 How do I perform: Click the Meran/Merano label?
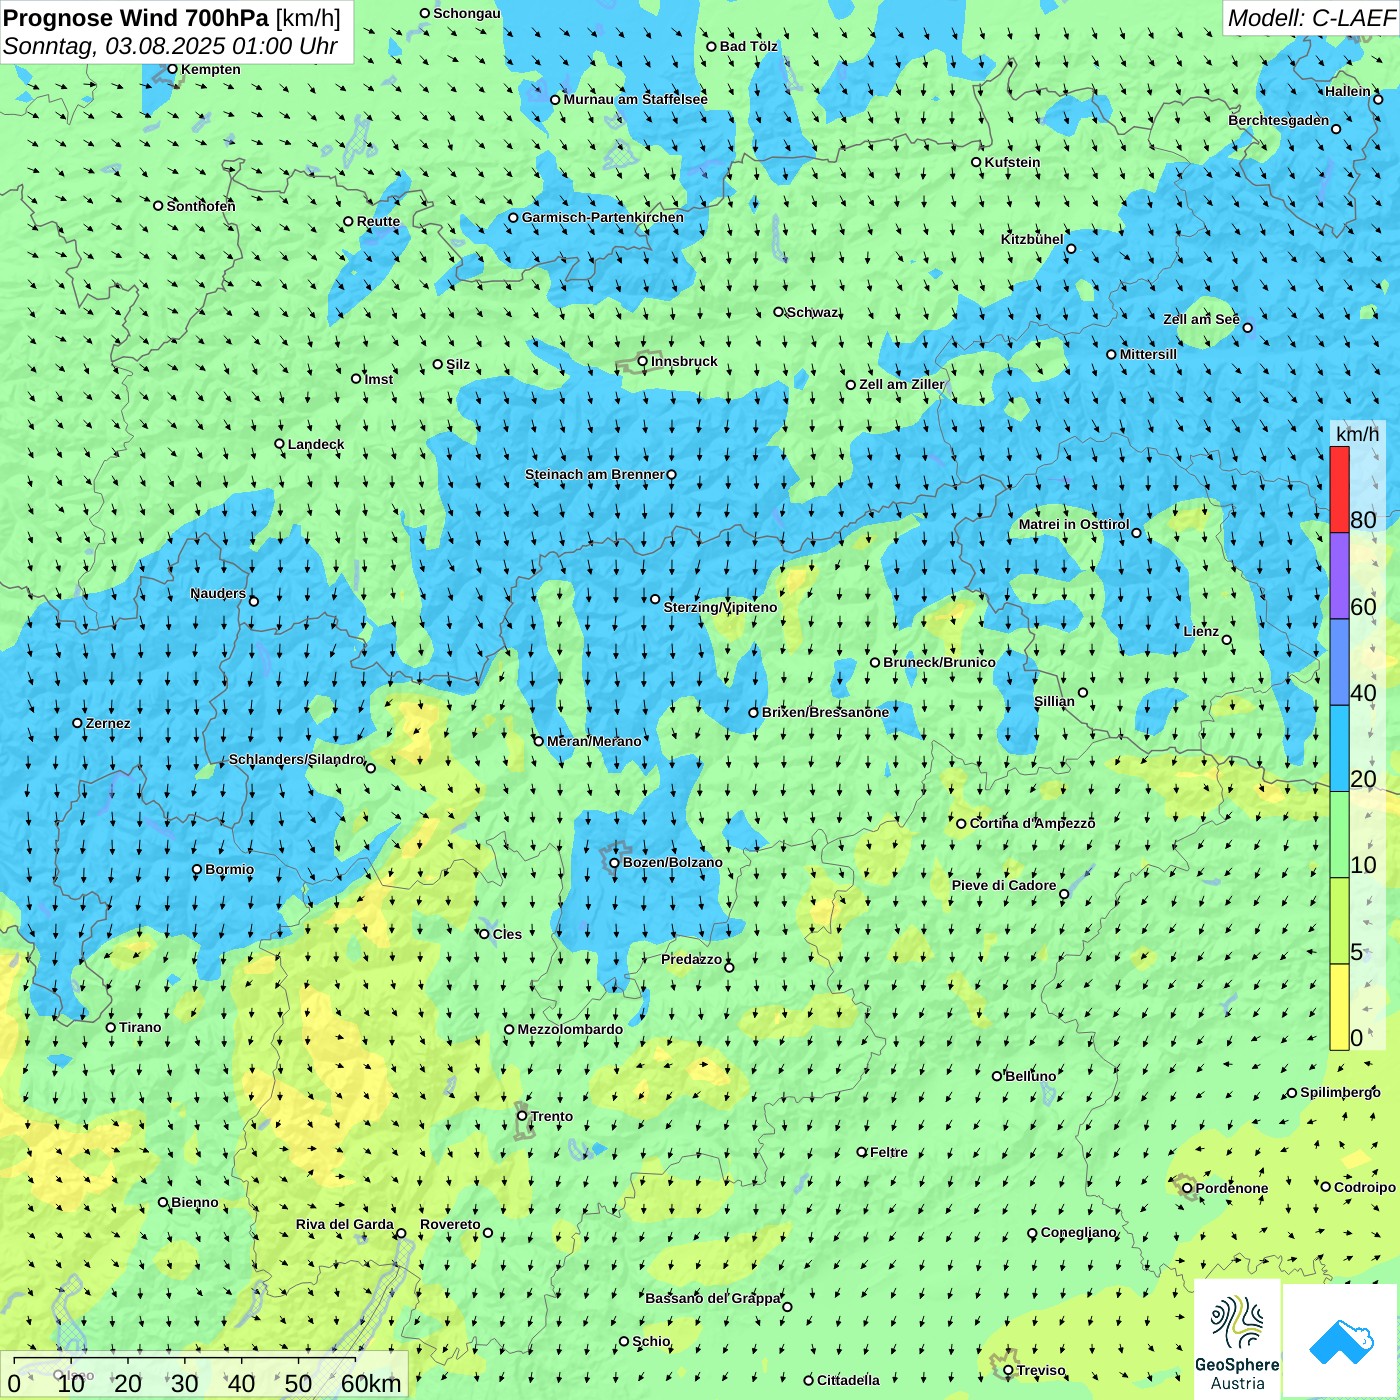(x=594, y=741)
